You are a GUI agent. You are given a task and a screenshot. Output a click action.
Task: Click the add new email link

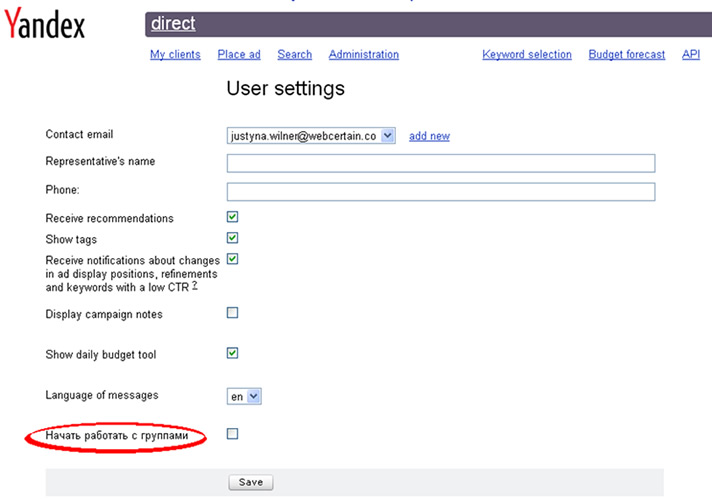pos(429,136)
